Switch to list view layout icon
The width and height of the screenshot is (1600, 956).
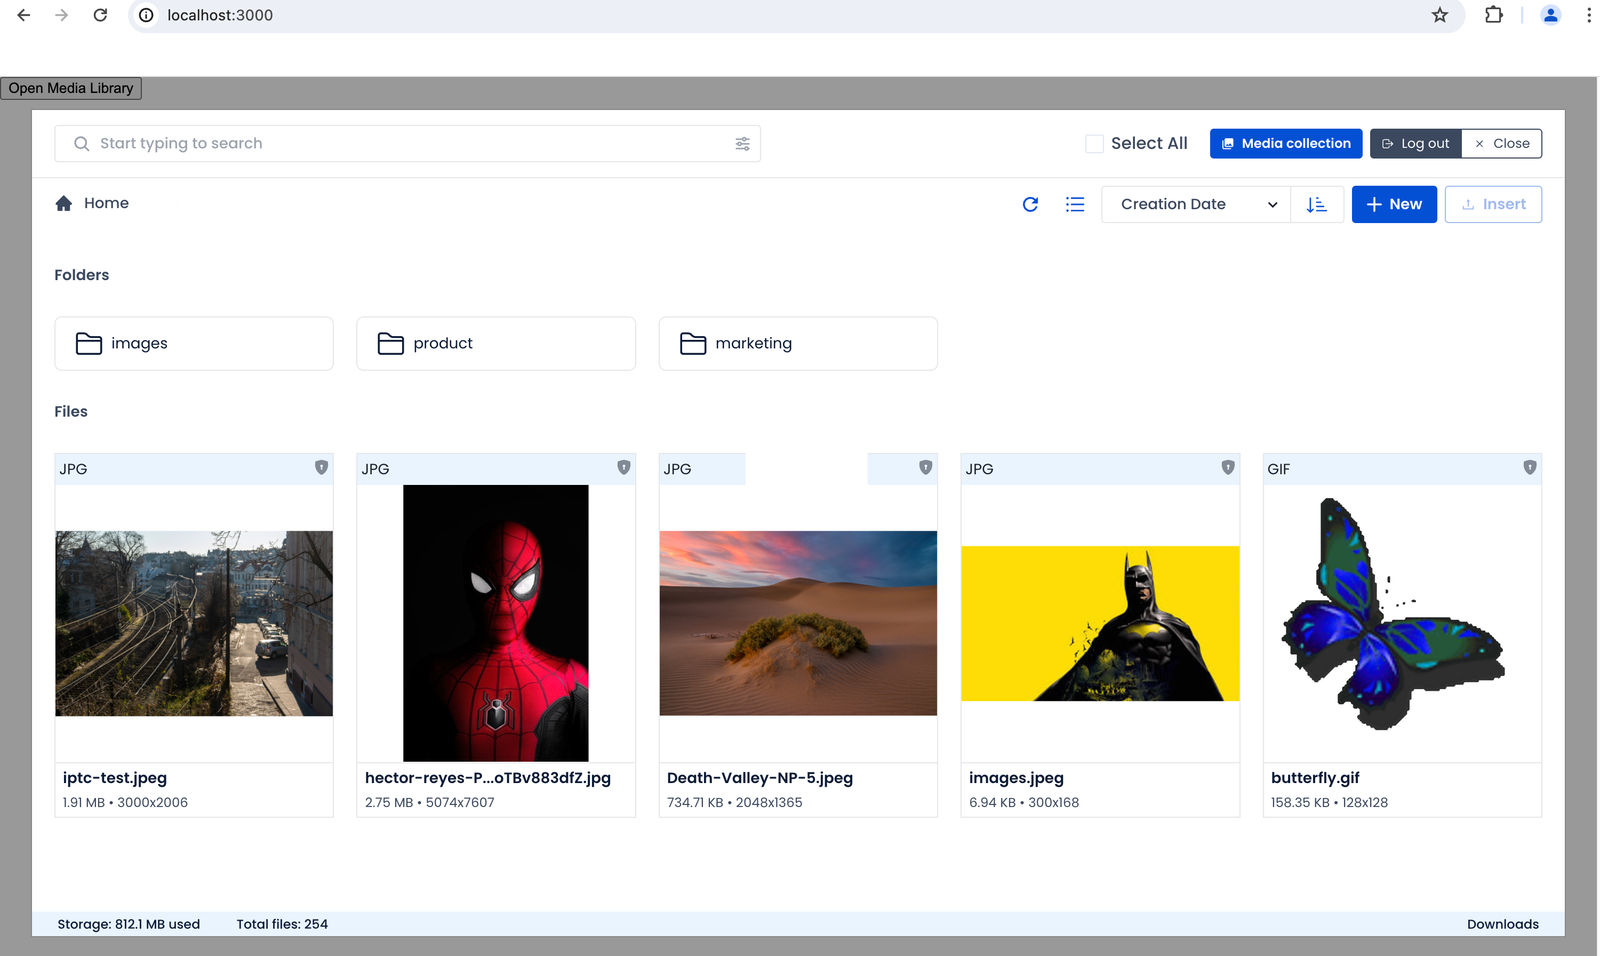pos(1075,204)
